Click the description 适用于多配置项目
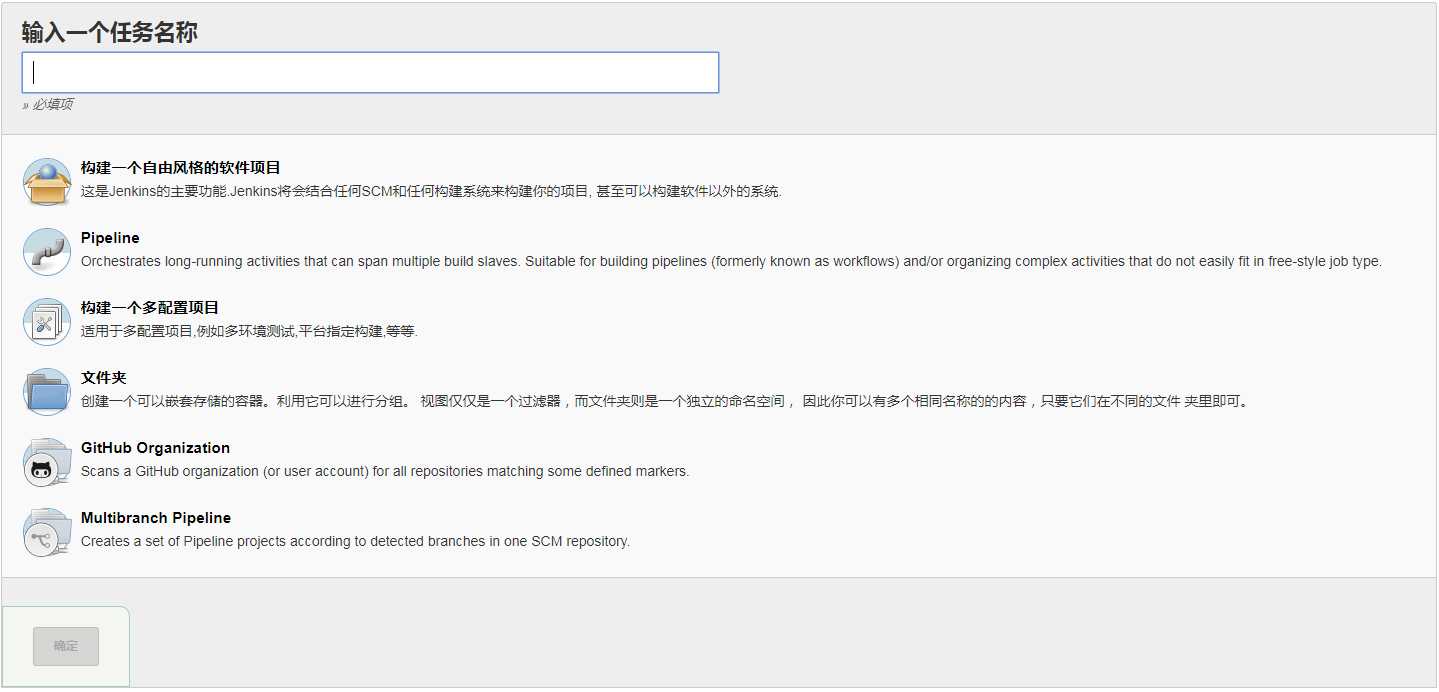1439x692 pixels. 249,332
